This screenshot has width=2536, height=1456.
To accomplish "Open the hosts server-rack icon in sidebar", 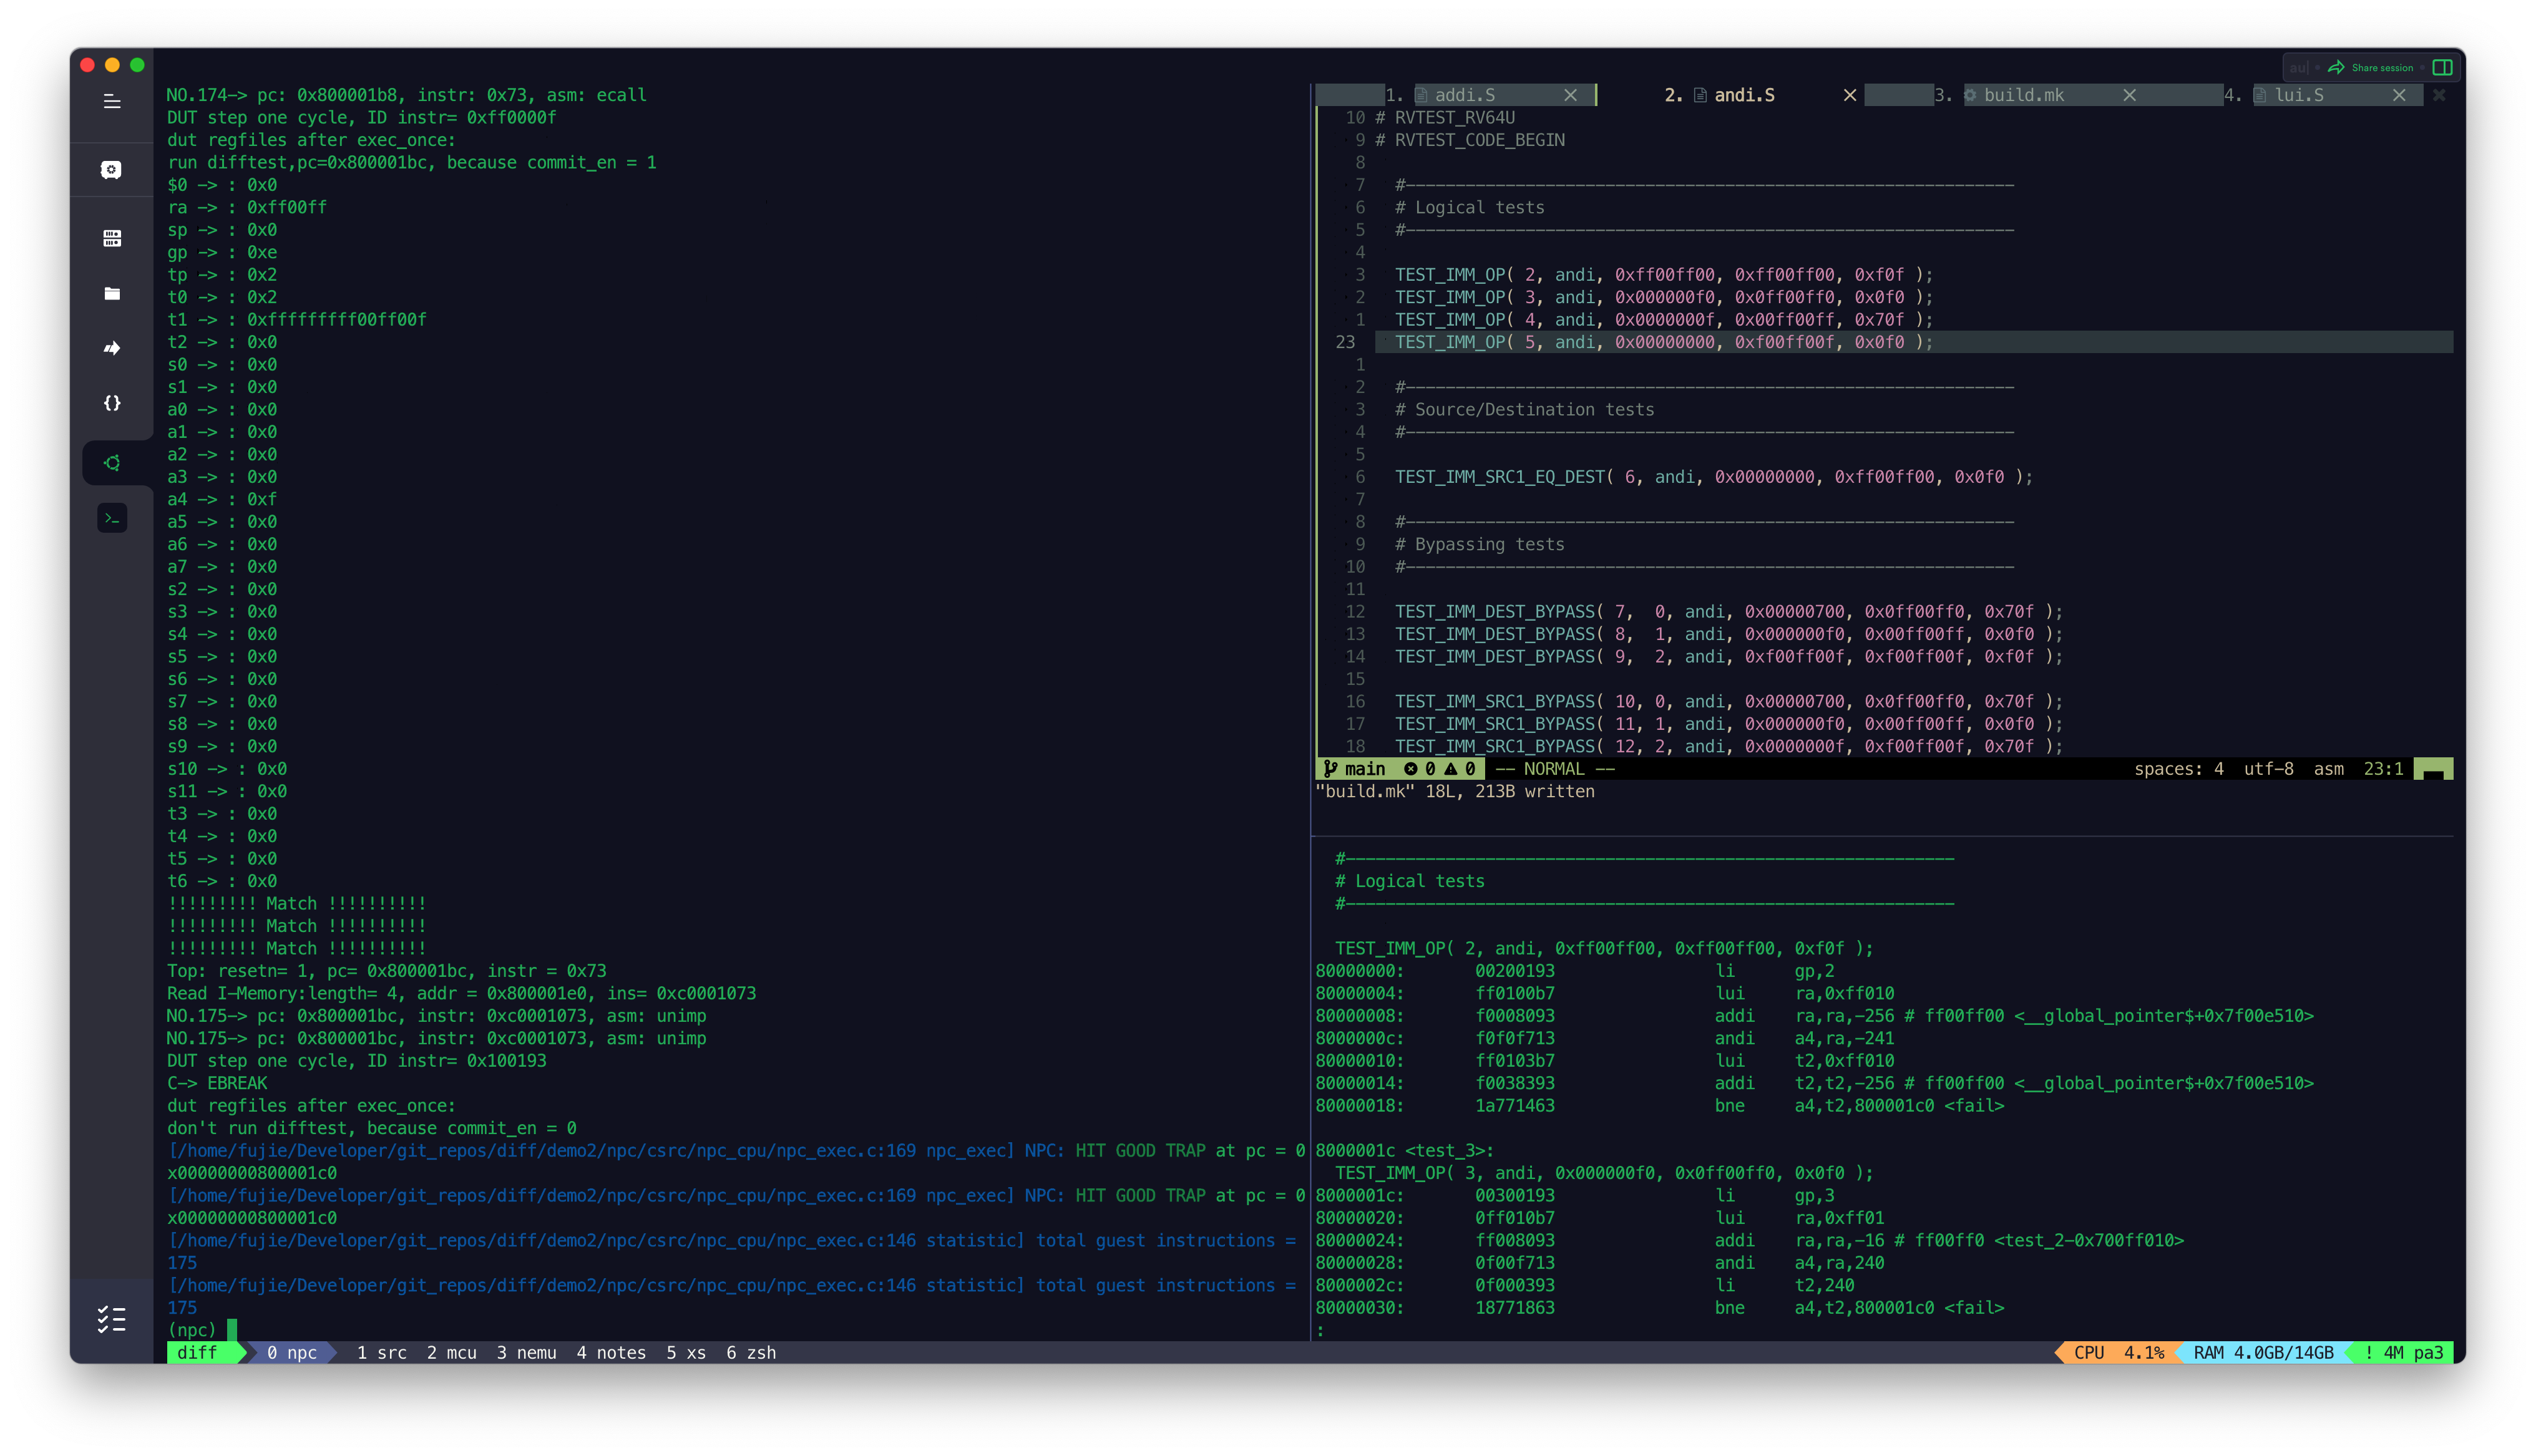I will 112,238.
